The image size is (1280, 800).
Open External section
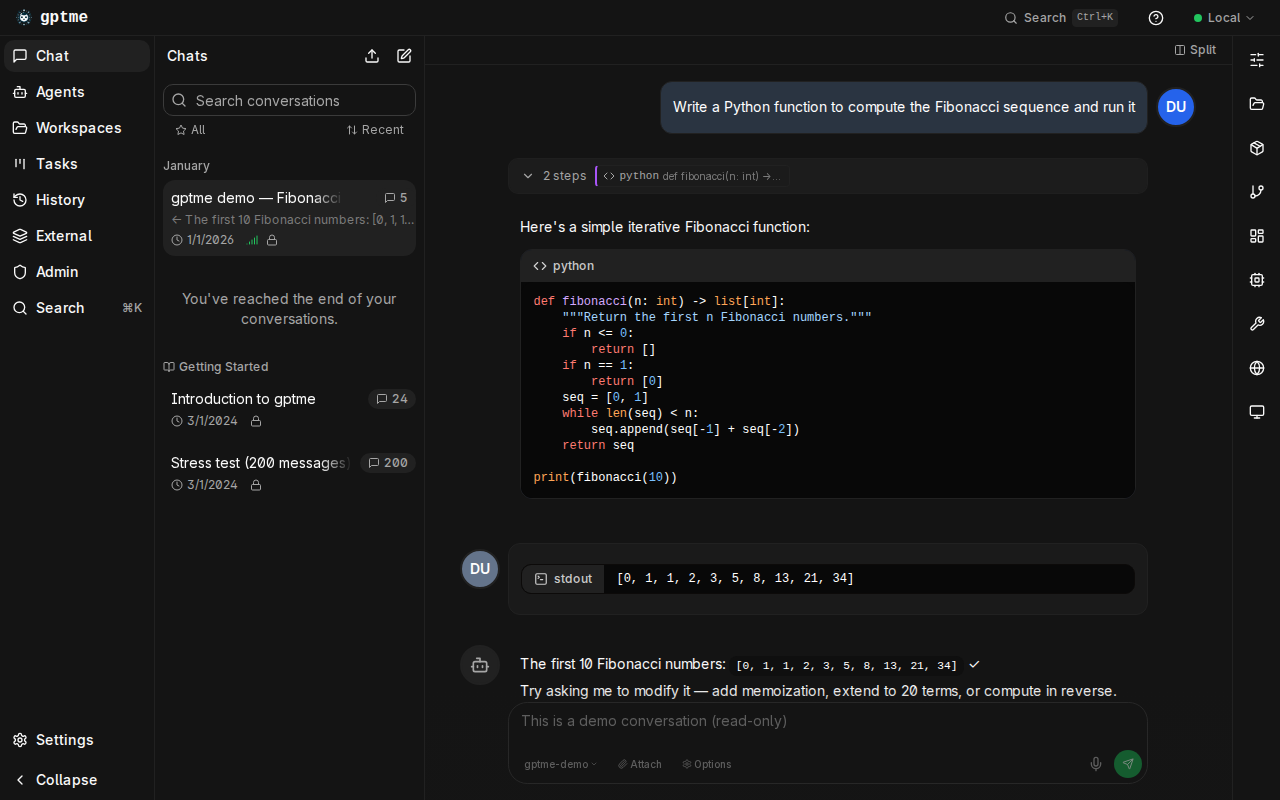(77, 236)
